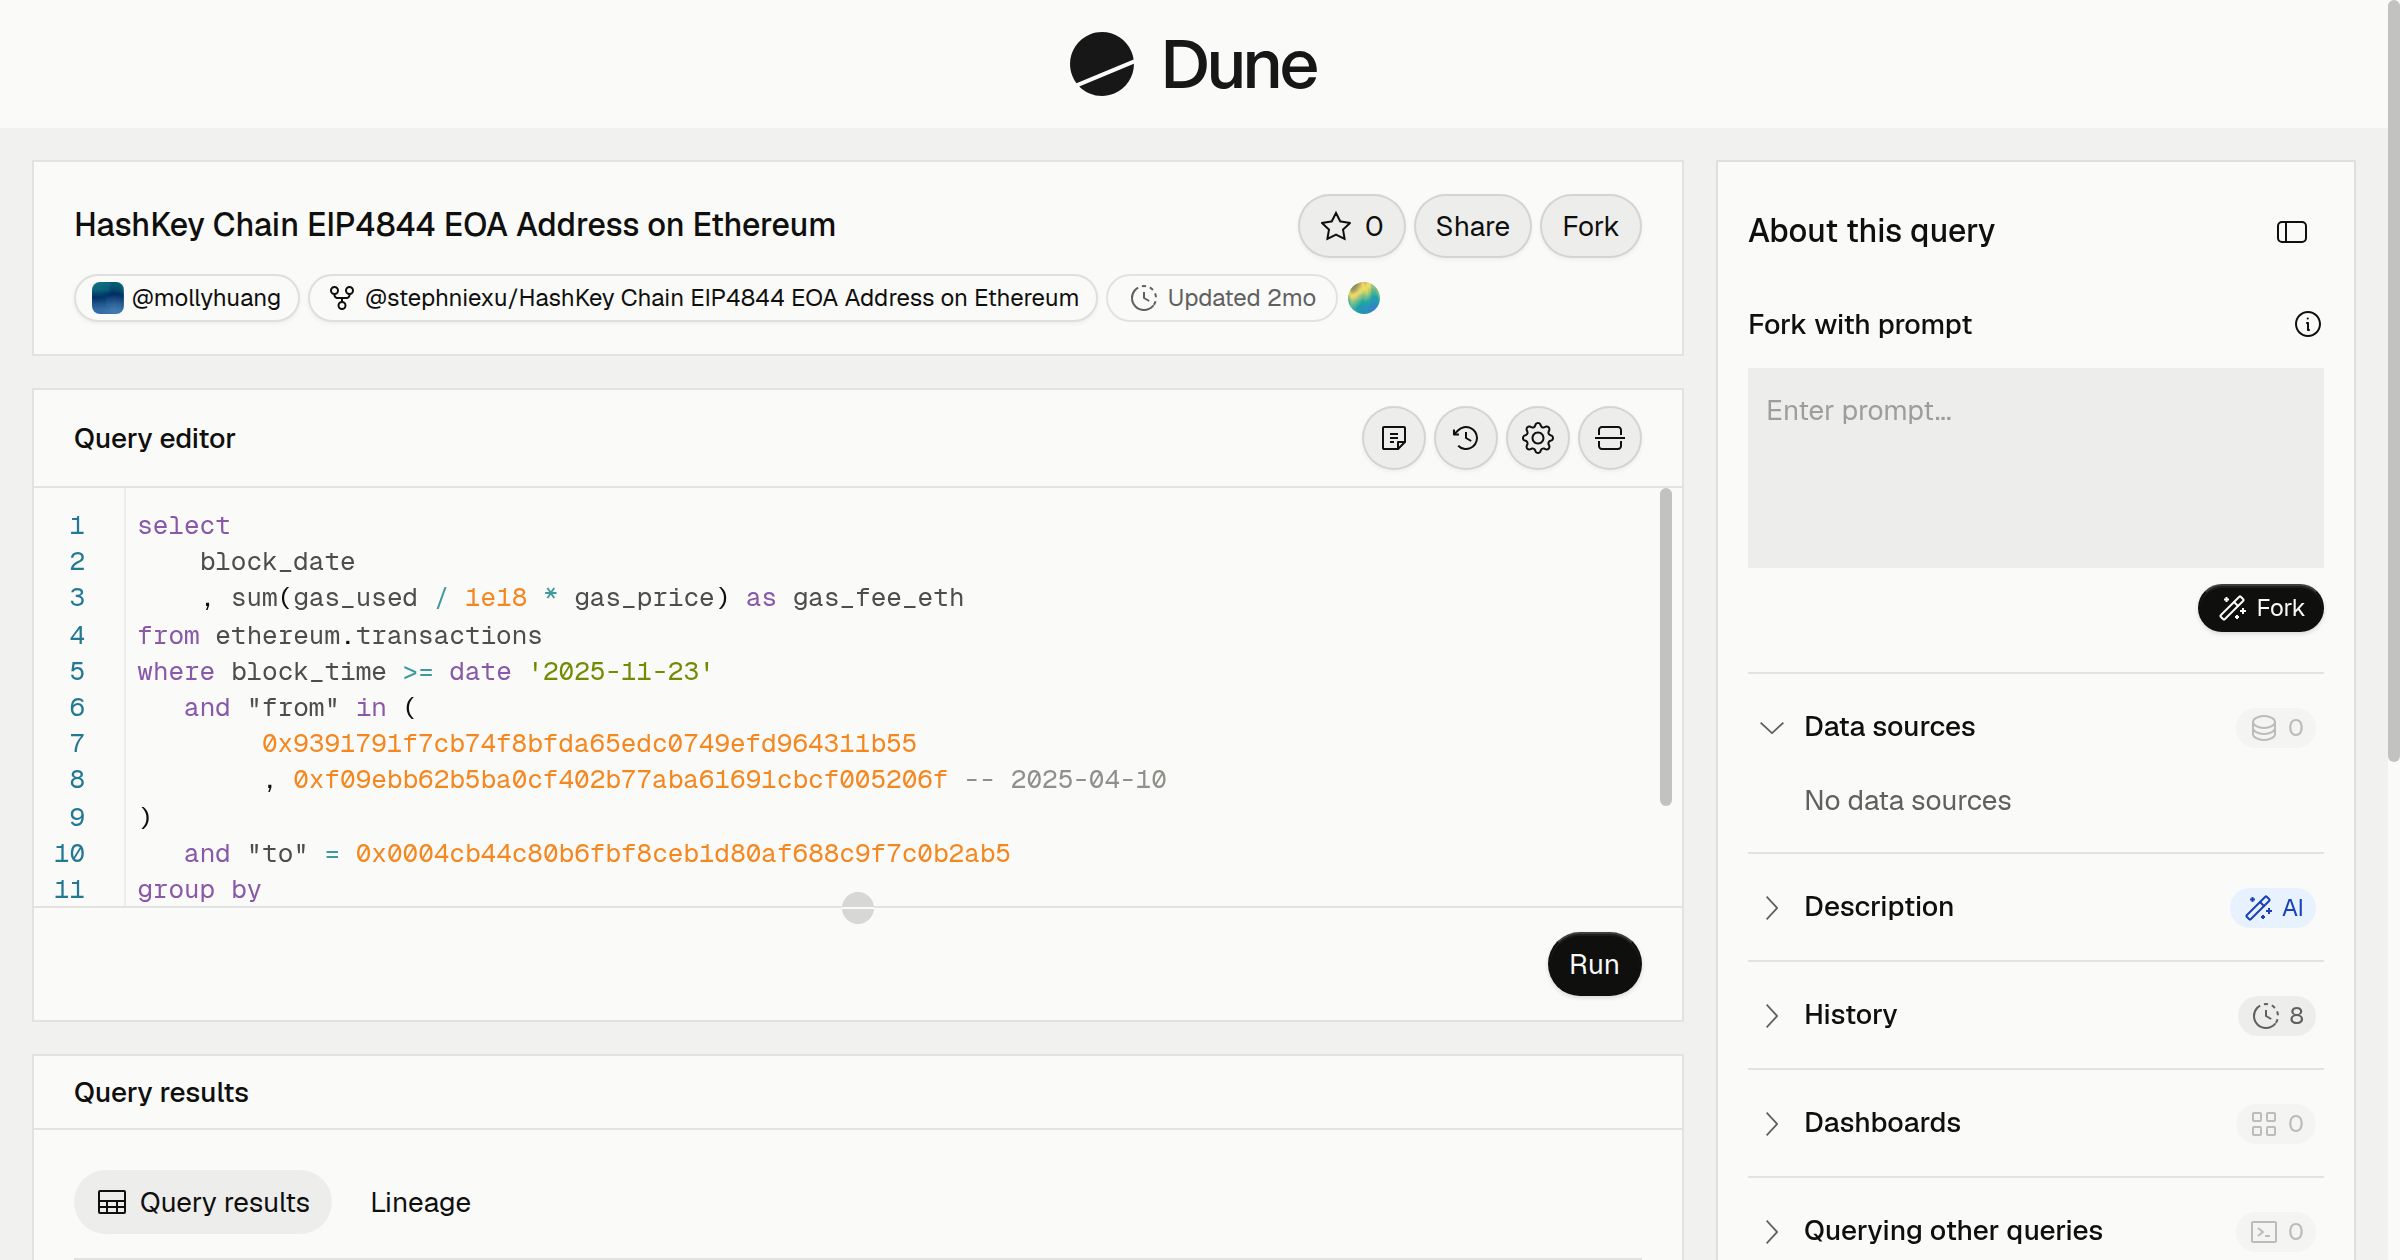The width and height of the screenshot is (2400, 1260).
Task: Switch to the Query results tab
Action: click(x=203, y=1202)
